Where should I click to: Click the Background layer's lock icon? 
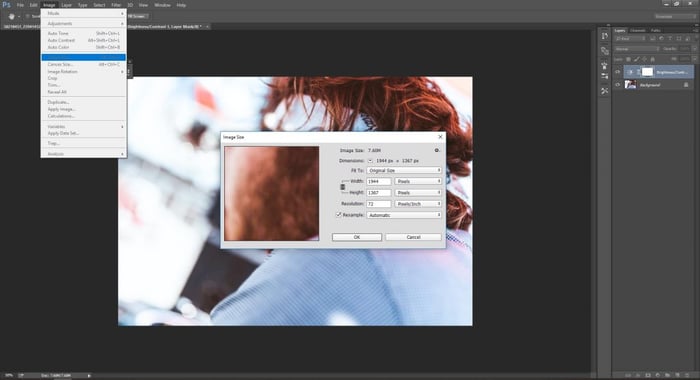click(686, 85)
